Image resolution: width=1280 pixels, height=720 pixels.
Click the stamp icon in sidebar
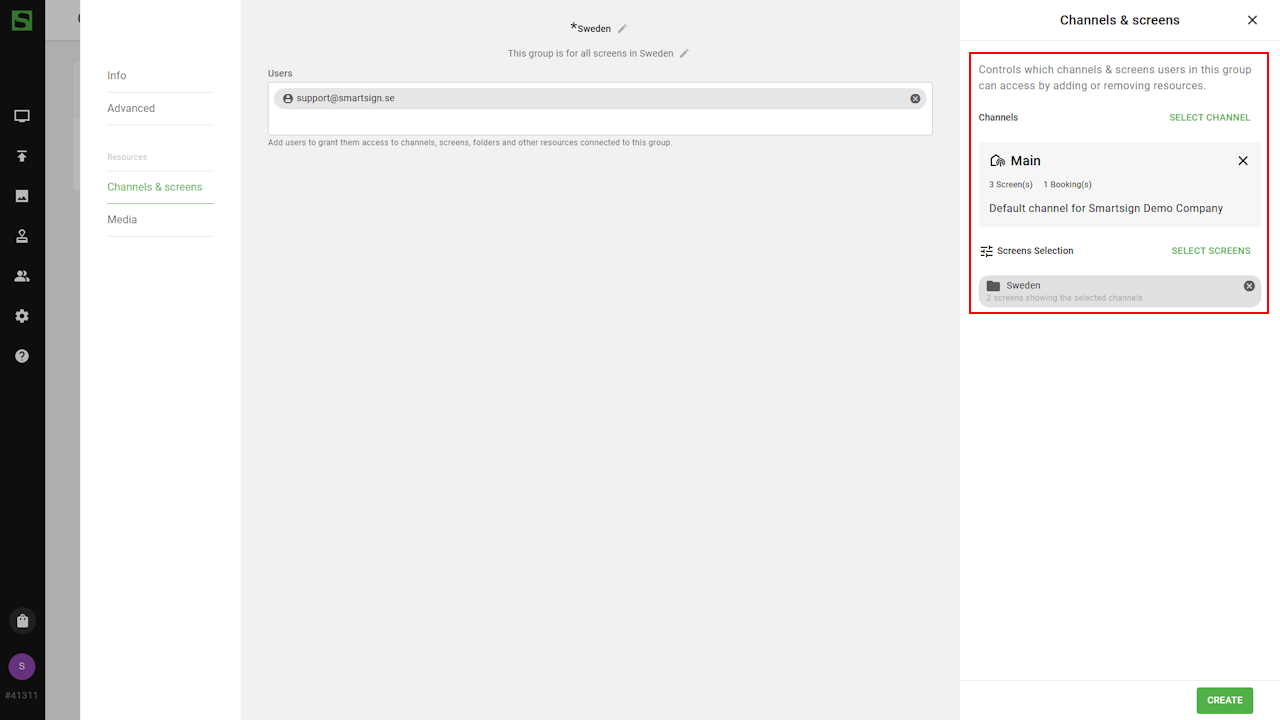point(22,236)
